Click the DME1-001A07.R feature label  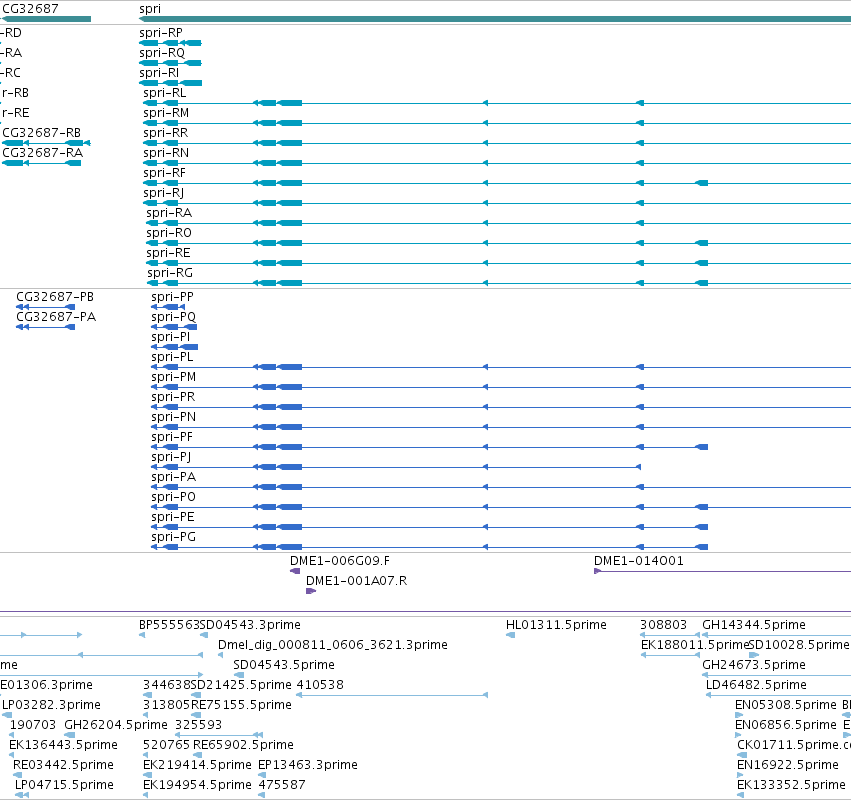click(x=356, y=581)
